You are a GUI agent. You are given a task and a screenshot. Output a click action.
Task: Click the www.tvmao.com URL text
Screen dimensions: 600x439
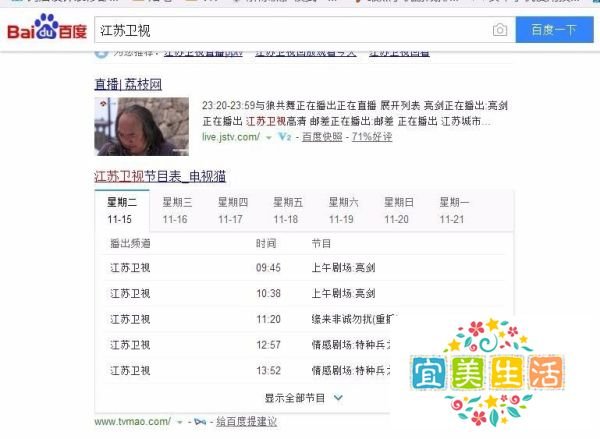click(133, 422)
